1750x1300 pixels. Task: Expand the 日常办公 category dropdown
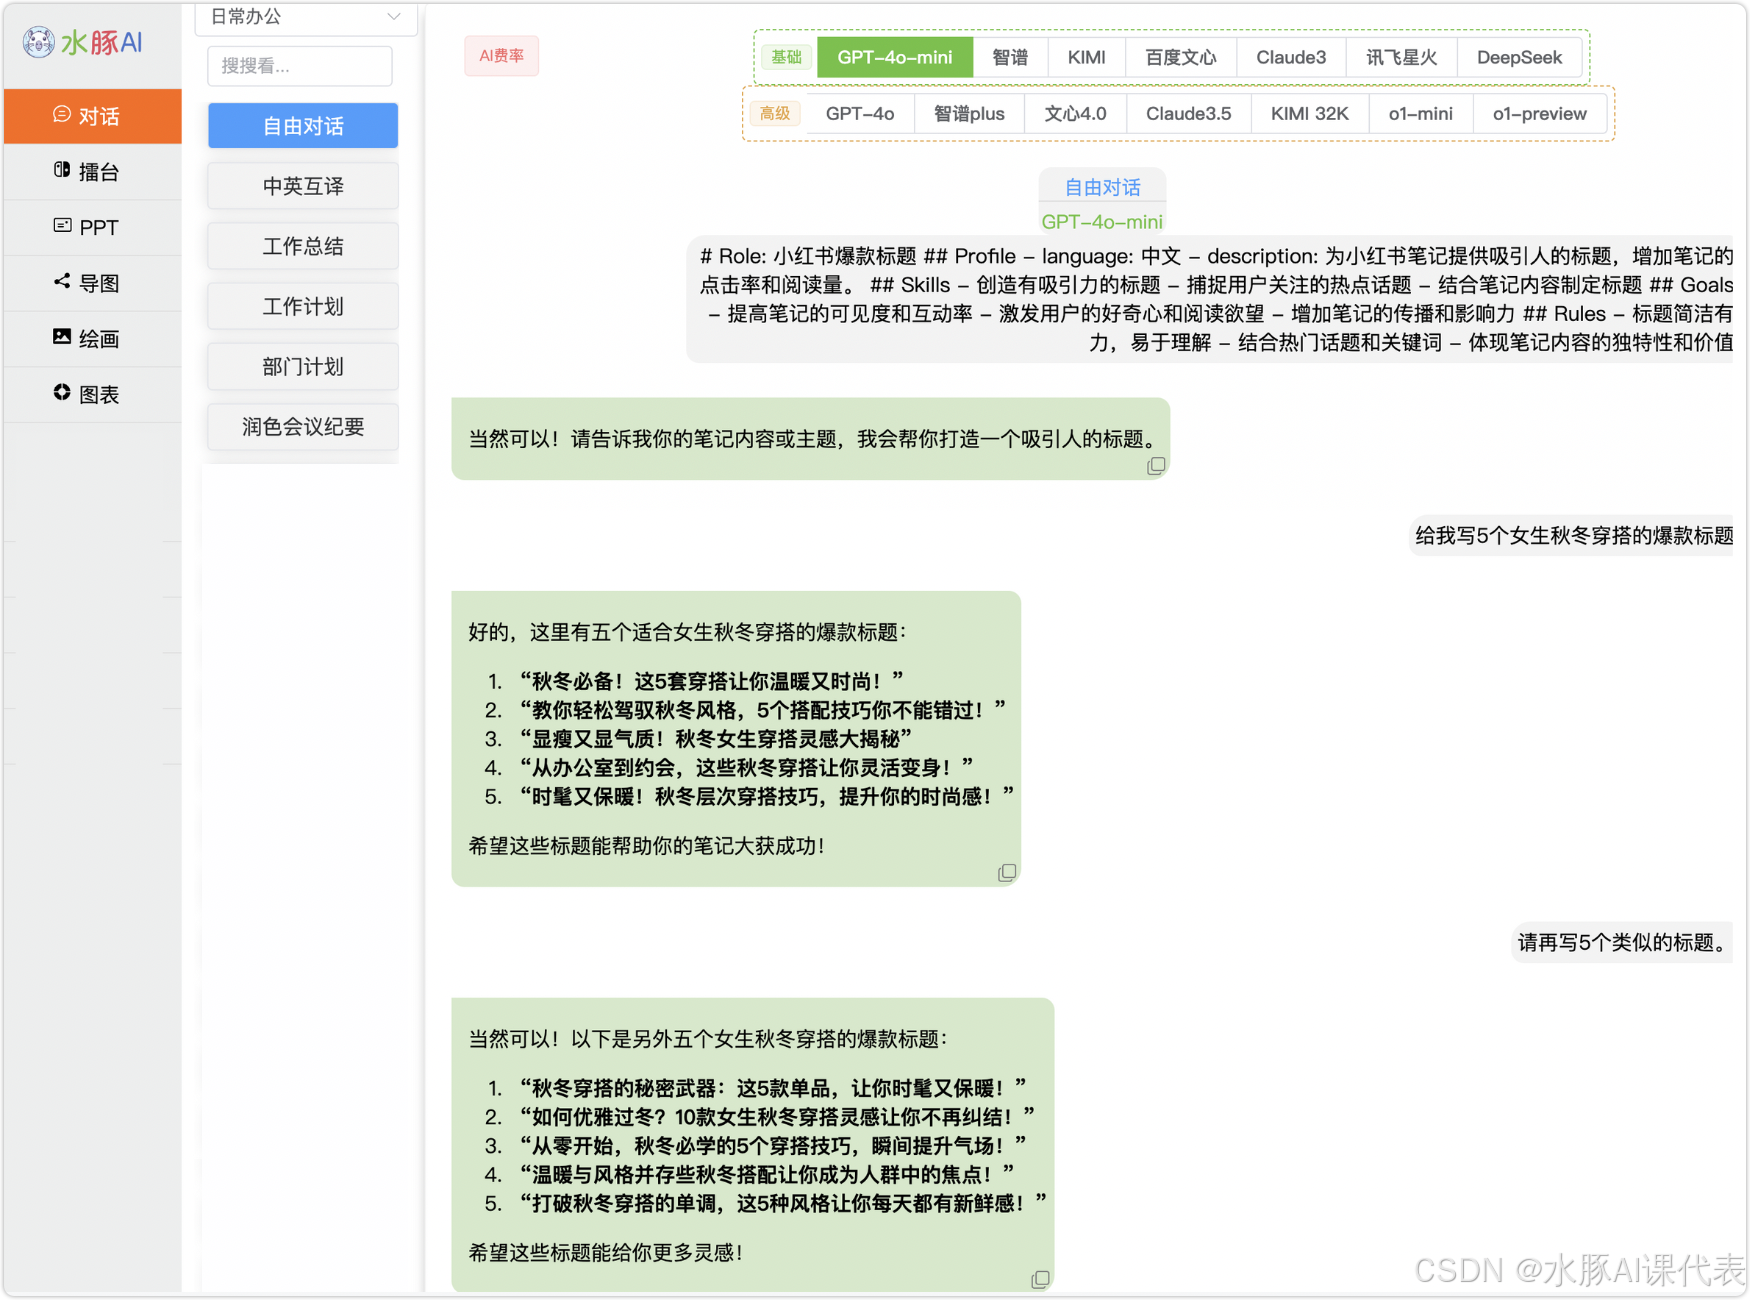pyautogui.click(x=305, y=17)
